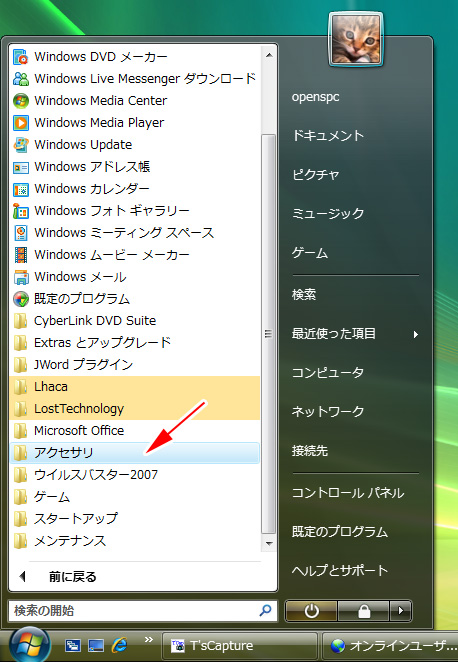Expand the JWord プラグイン folder
The height and width of the screenshot is (662, 458).
(134, 364)
